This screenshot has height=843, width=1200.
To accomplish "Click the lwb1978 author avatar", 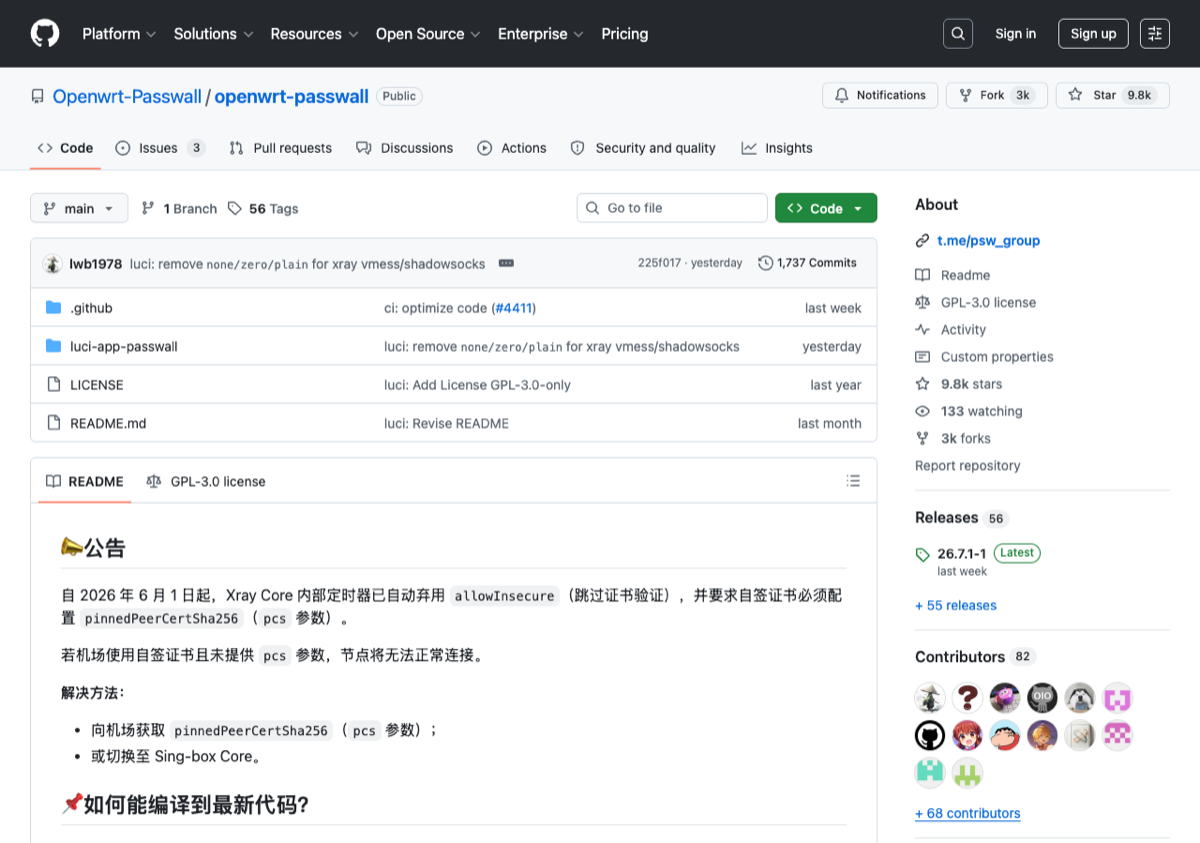I will coord(53,264).
